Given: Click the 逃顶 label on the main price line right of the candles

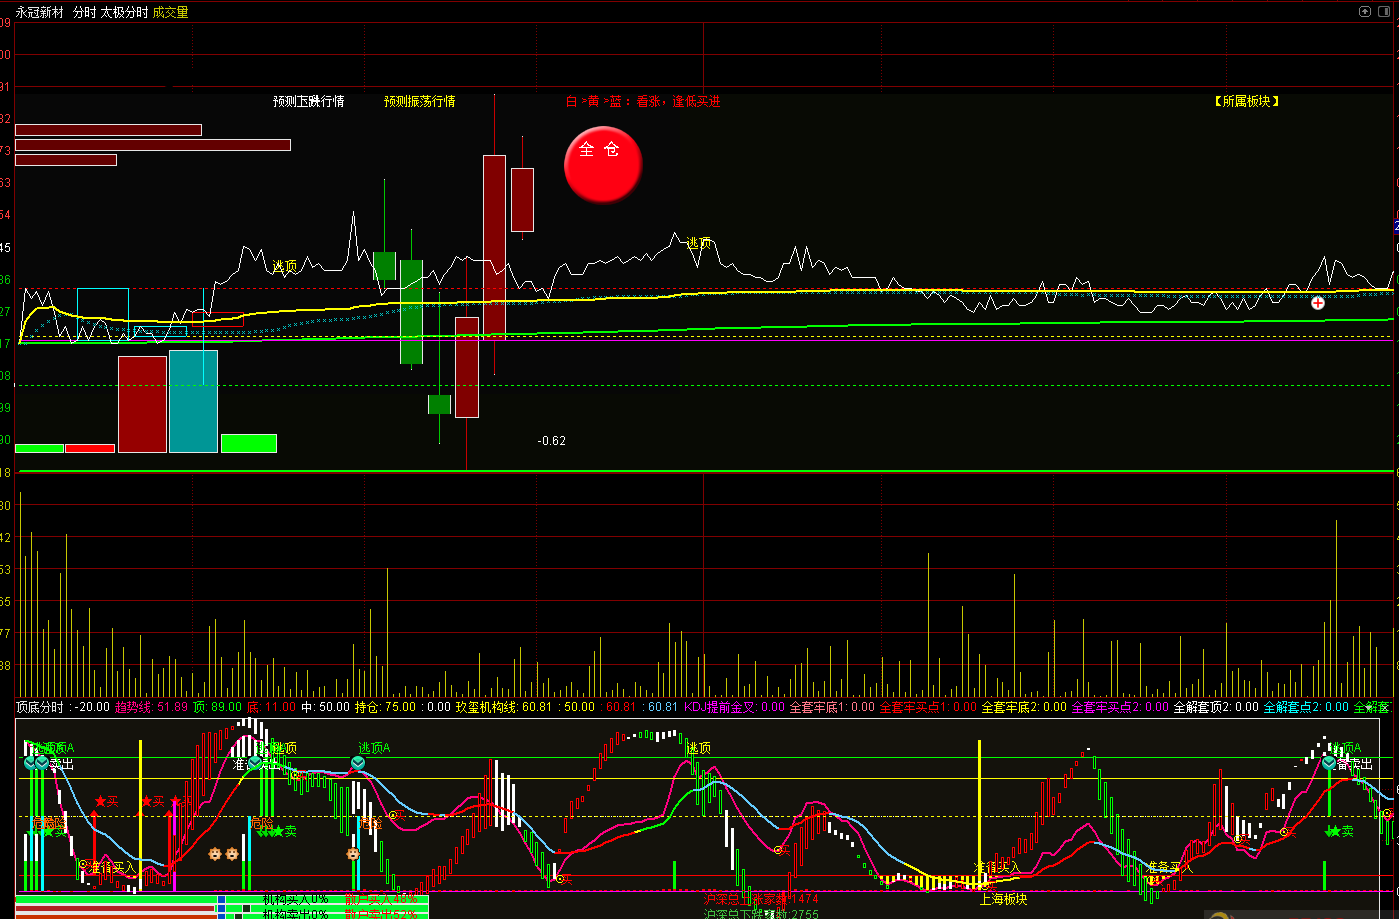Looking at the screenshot, I should point(698,243).
